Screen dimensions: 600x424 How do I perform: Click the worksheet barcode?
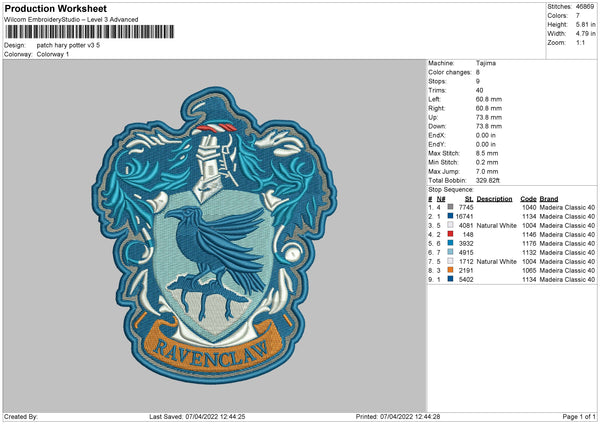pos(90,32)
